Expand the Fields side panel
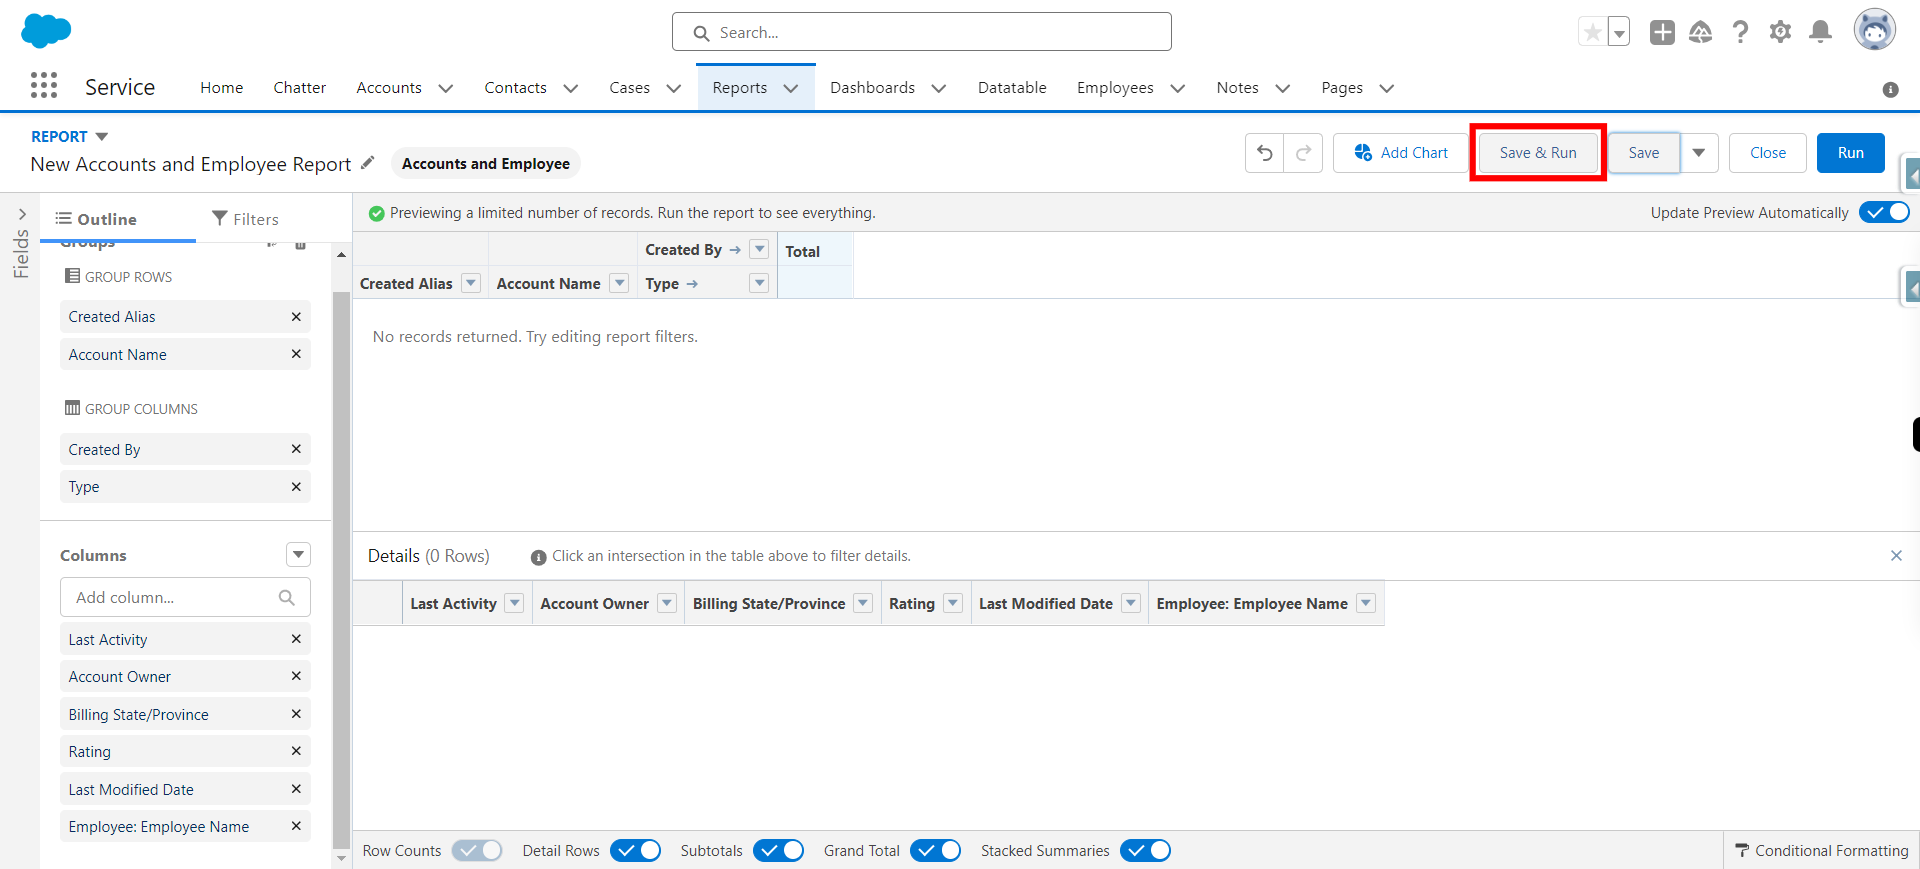The image size is (1920, 869). 21,214
